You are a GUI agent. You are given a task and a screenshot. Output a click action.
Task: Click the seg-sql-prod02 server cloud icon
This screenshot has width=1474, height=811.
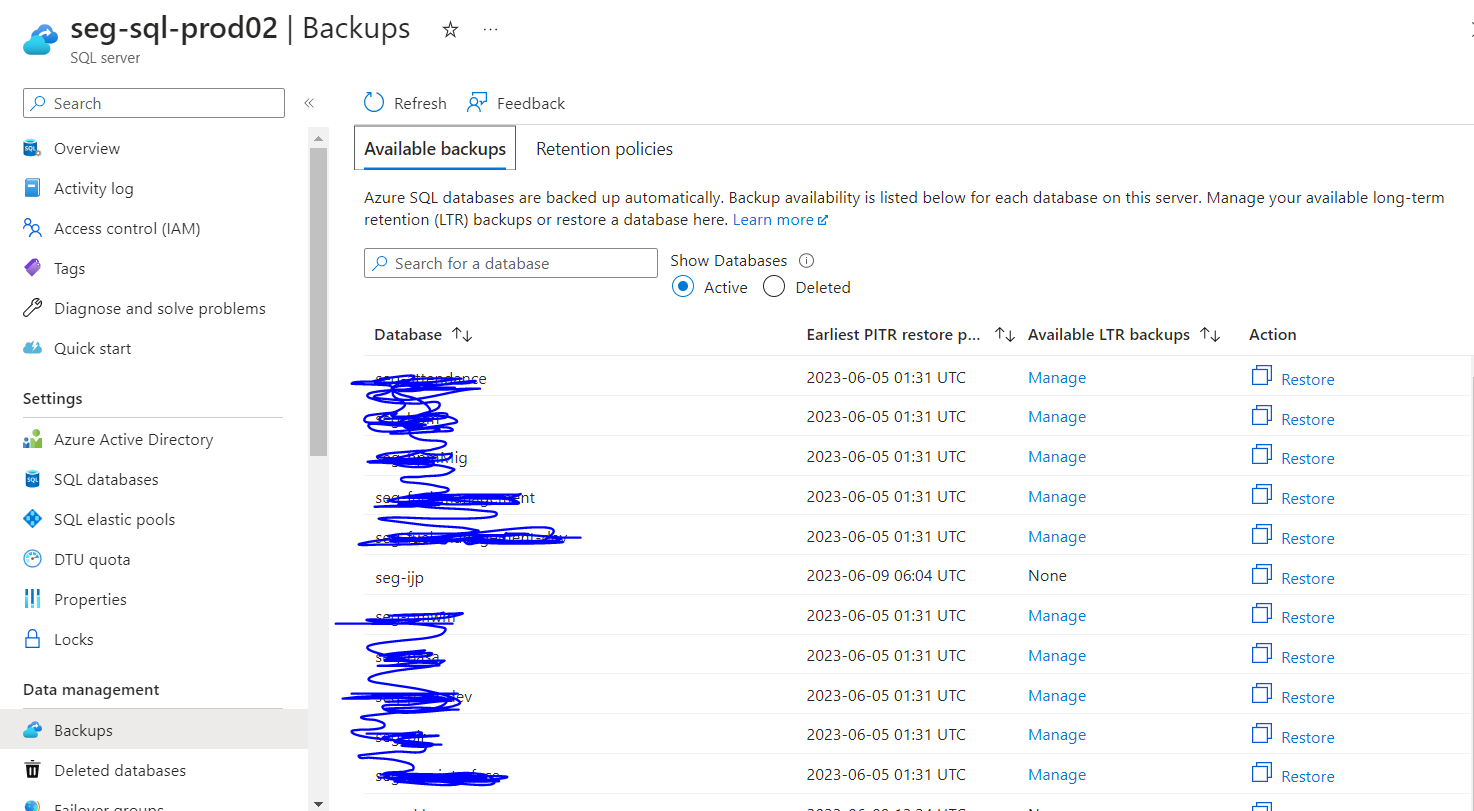coord(40,38)
